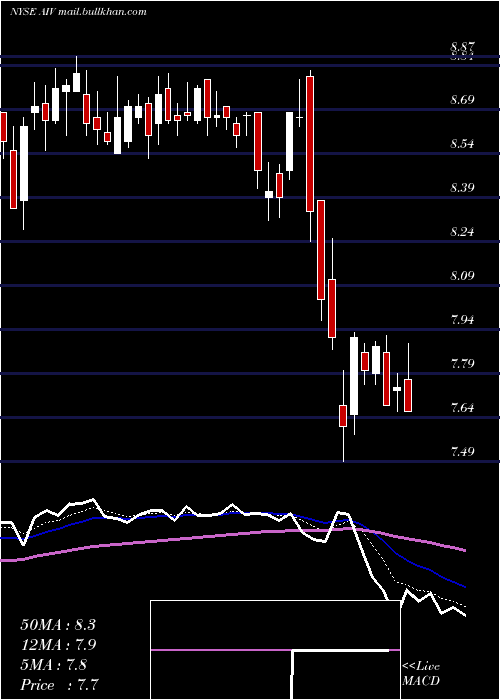Click the tallest red candlestick before the drop

click(x=310, y=144)
